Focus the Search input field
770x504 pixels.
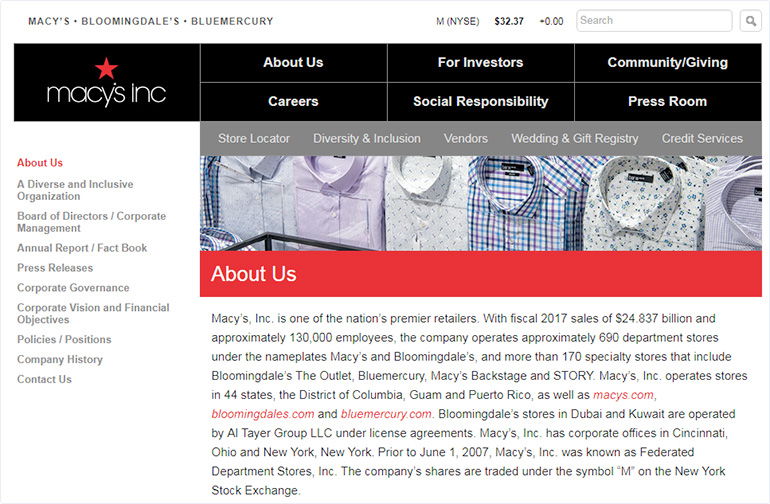point(654,21)
